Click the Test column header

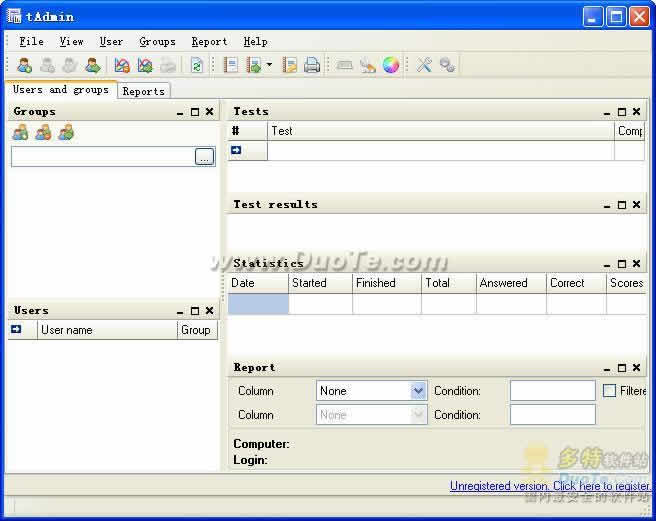441,131
